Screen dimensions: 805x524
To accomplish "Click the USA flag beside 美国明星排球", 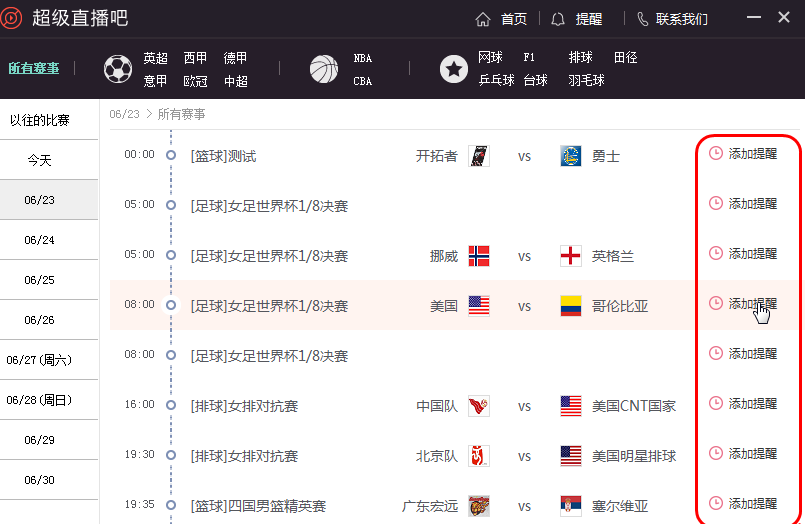I will coord(570,456).
